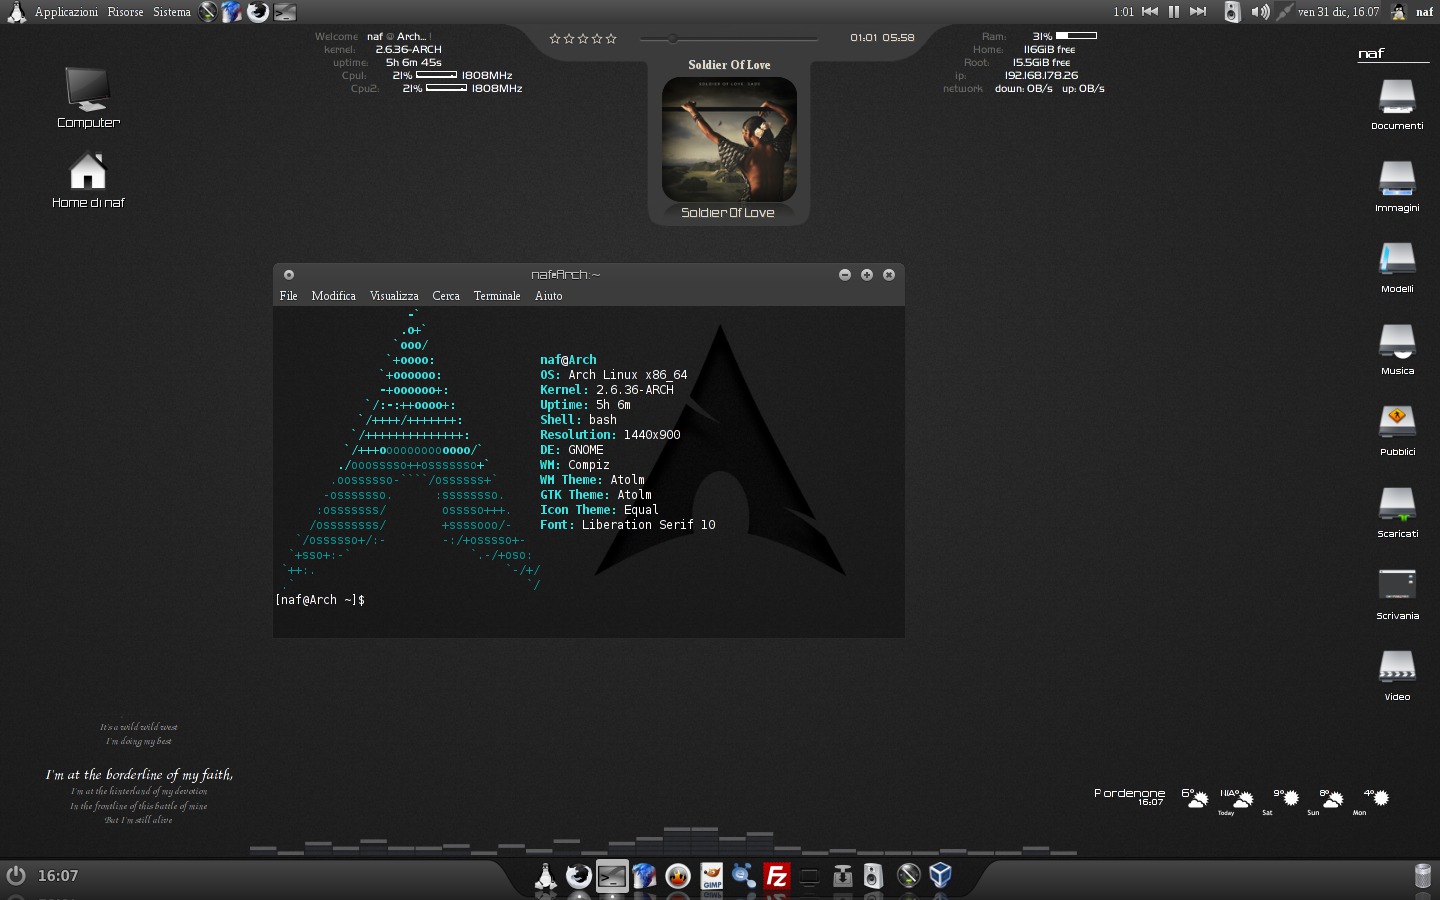
Task: Click the Sun weather forecast icon
Action: pos(1333,798)
